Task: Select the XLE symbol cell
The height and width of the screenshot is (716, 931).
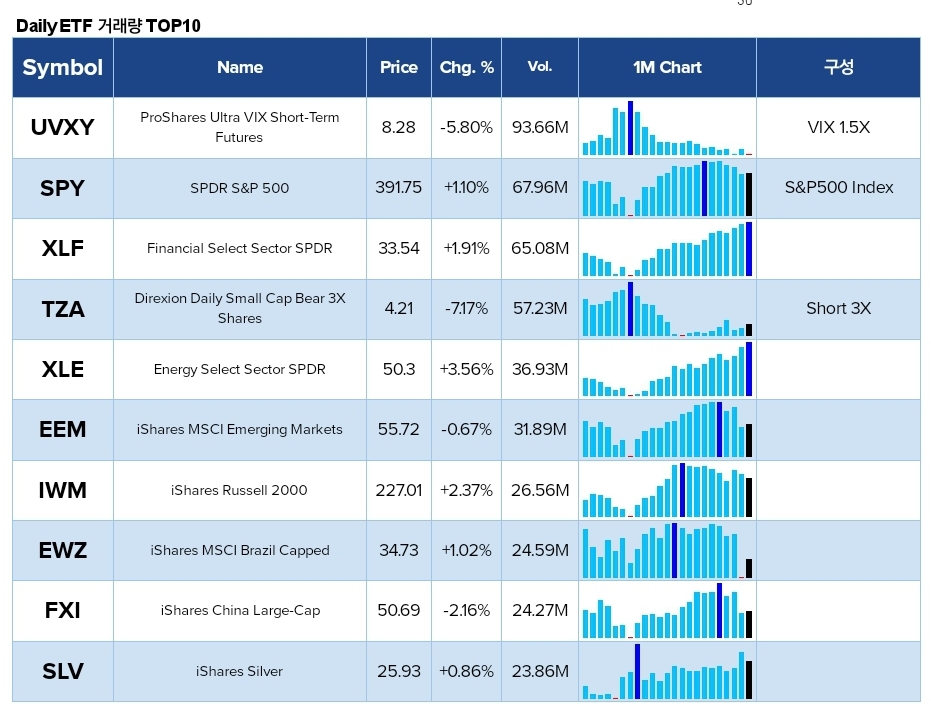Action: click(x=62, y=369)
